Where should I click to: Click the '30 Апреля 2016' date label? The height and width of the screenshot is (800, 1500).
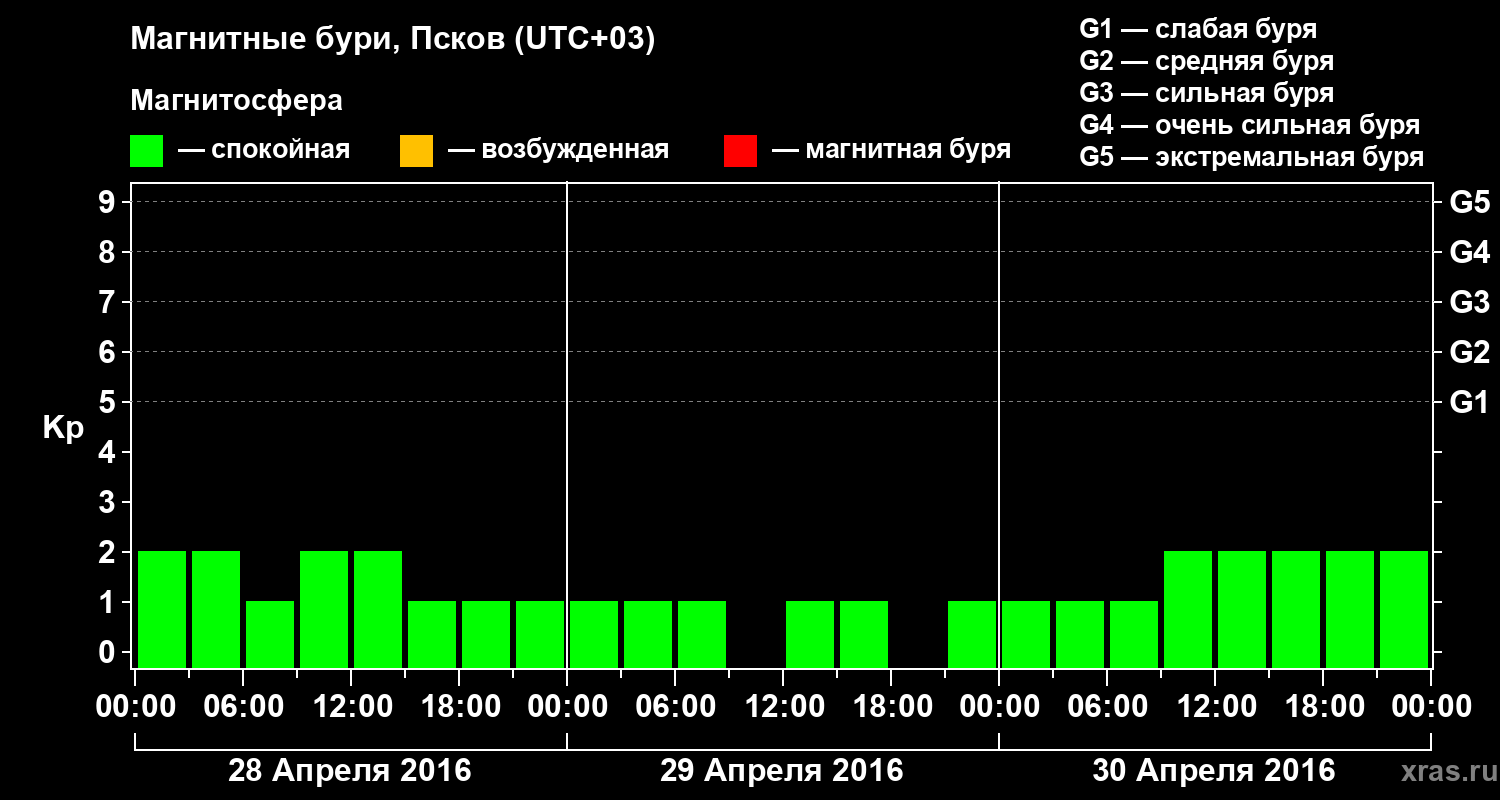[1214, 771]
